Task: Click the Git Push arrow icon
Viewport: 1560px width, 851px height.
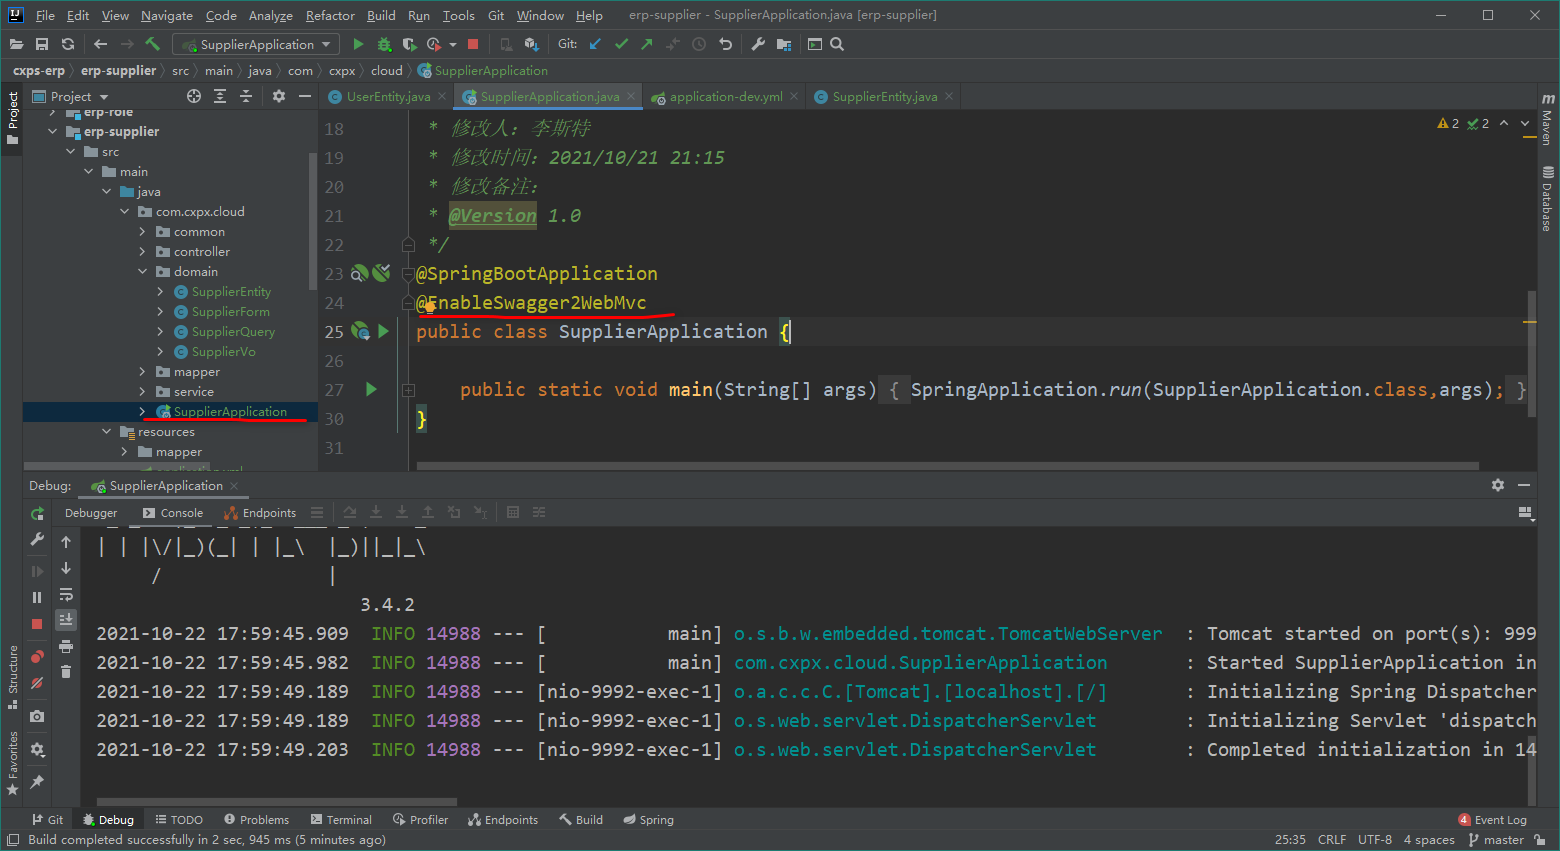Action: pyautogui.click(x=647, y=44)
